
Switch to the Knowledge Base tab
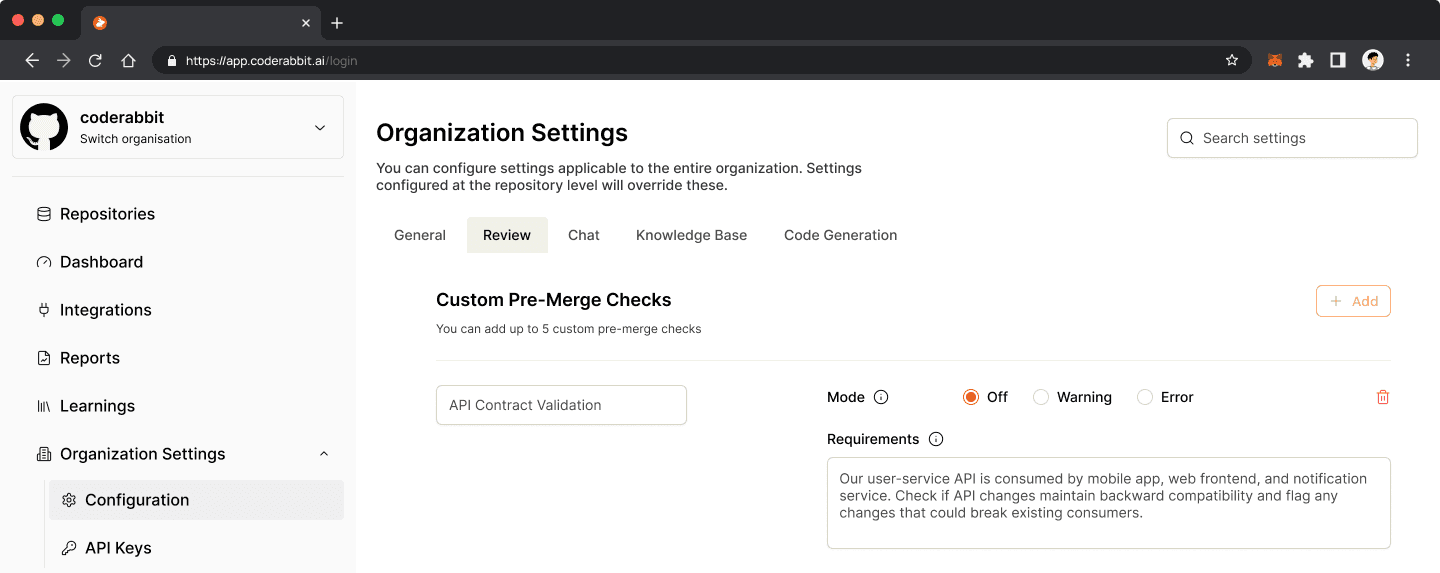691,235
